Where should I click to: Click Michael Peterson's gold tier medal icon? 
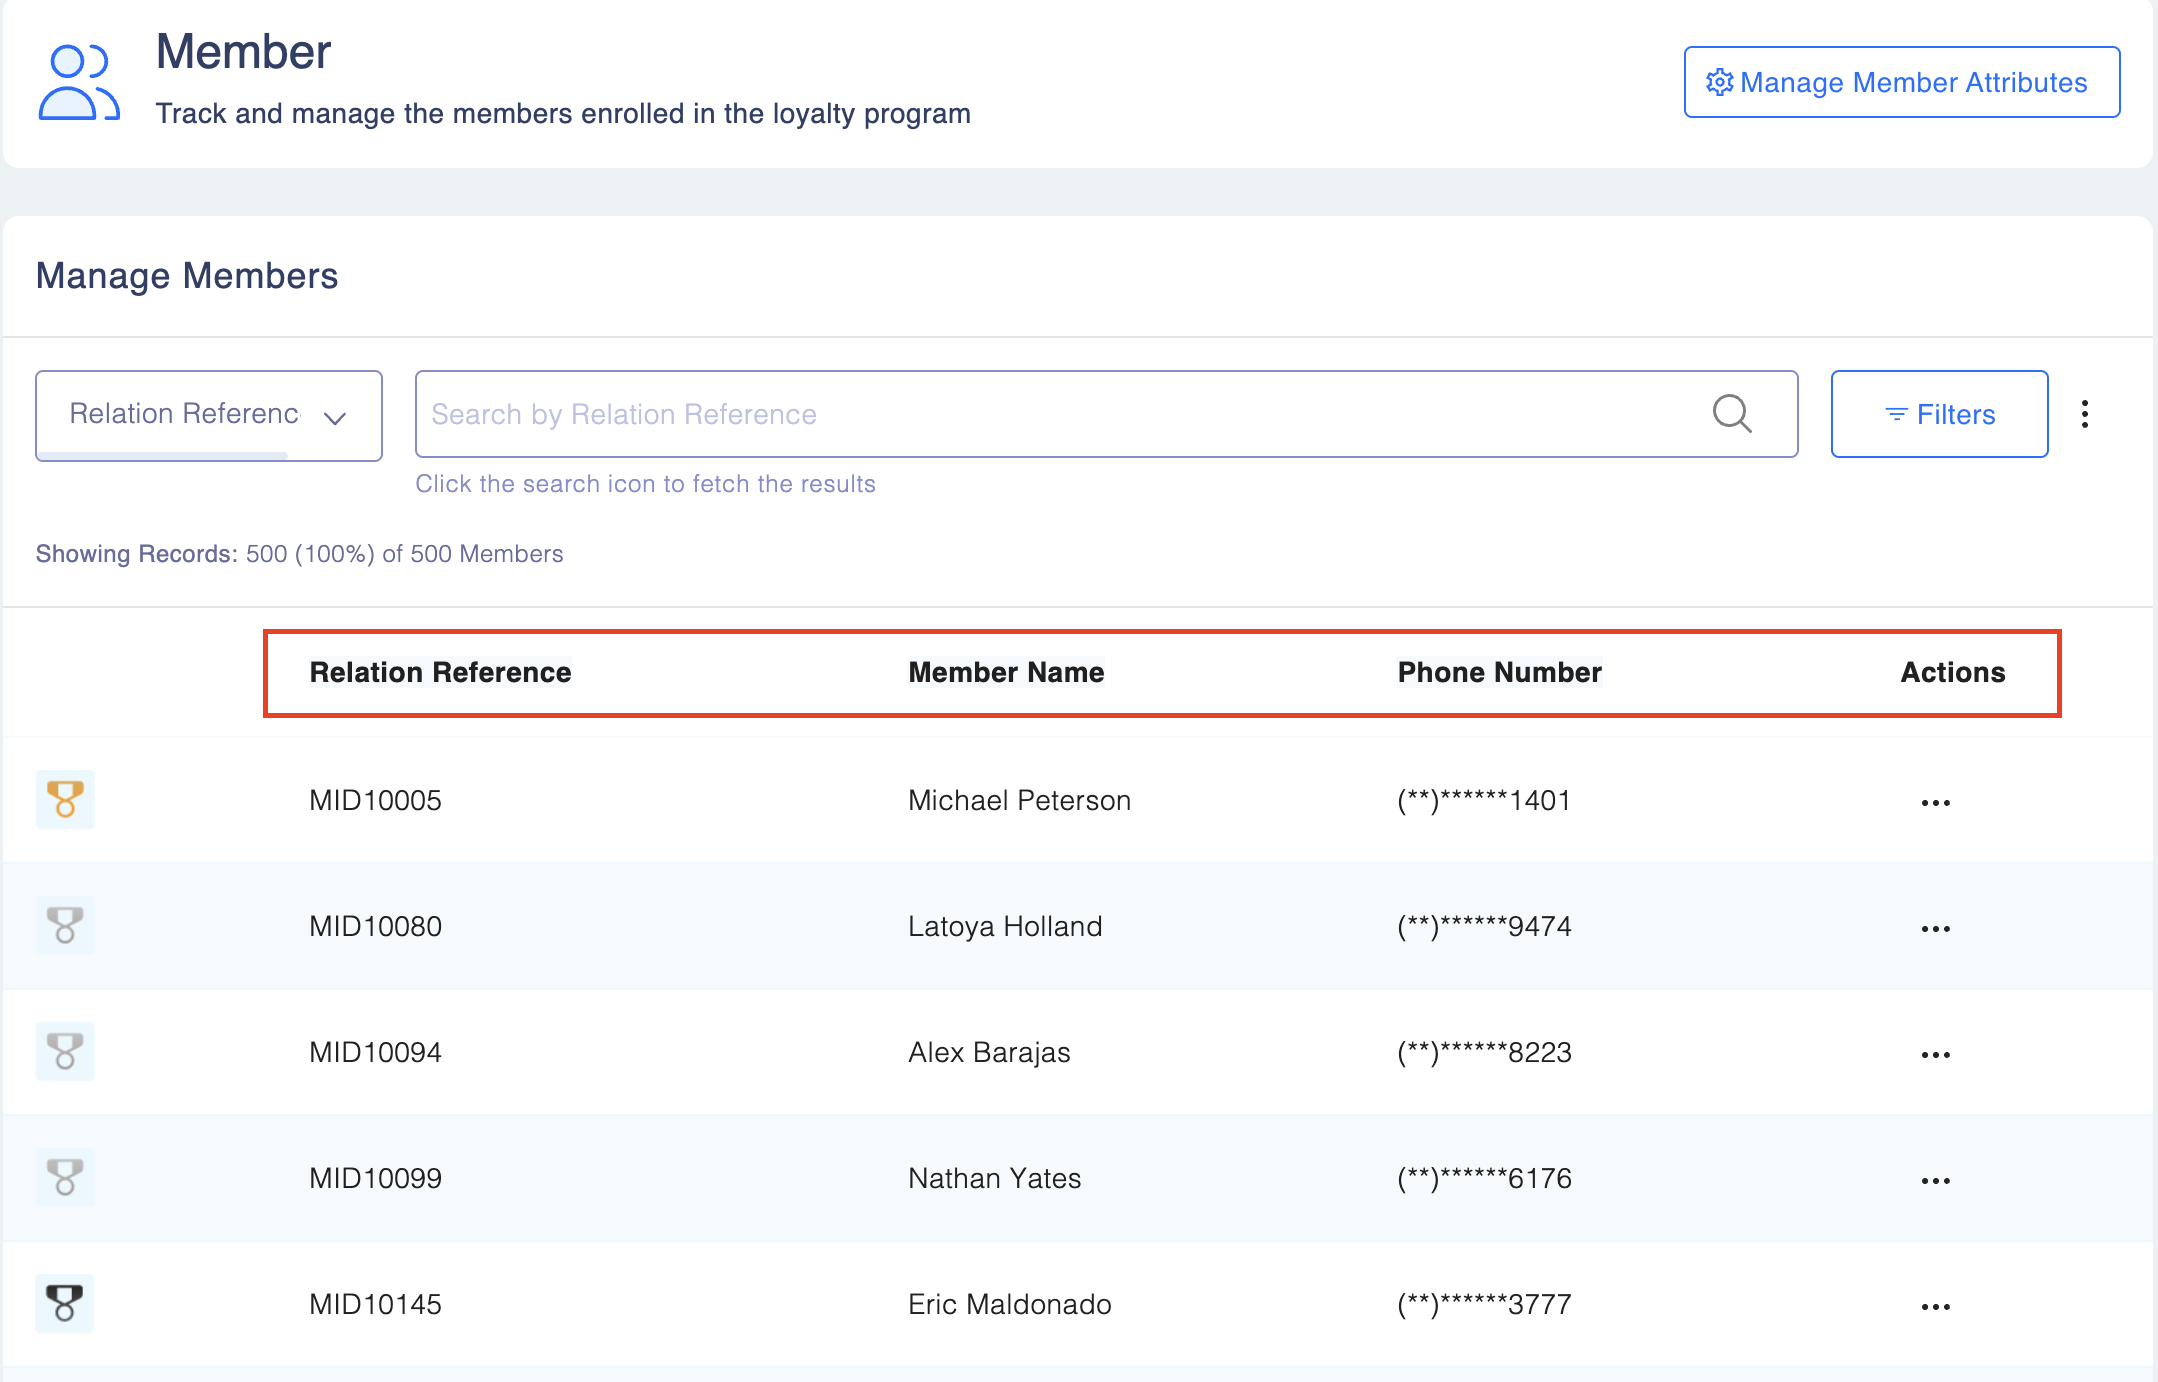coord(65,799)
